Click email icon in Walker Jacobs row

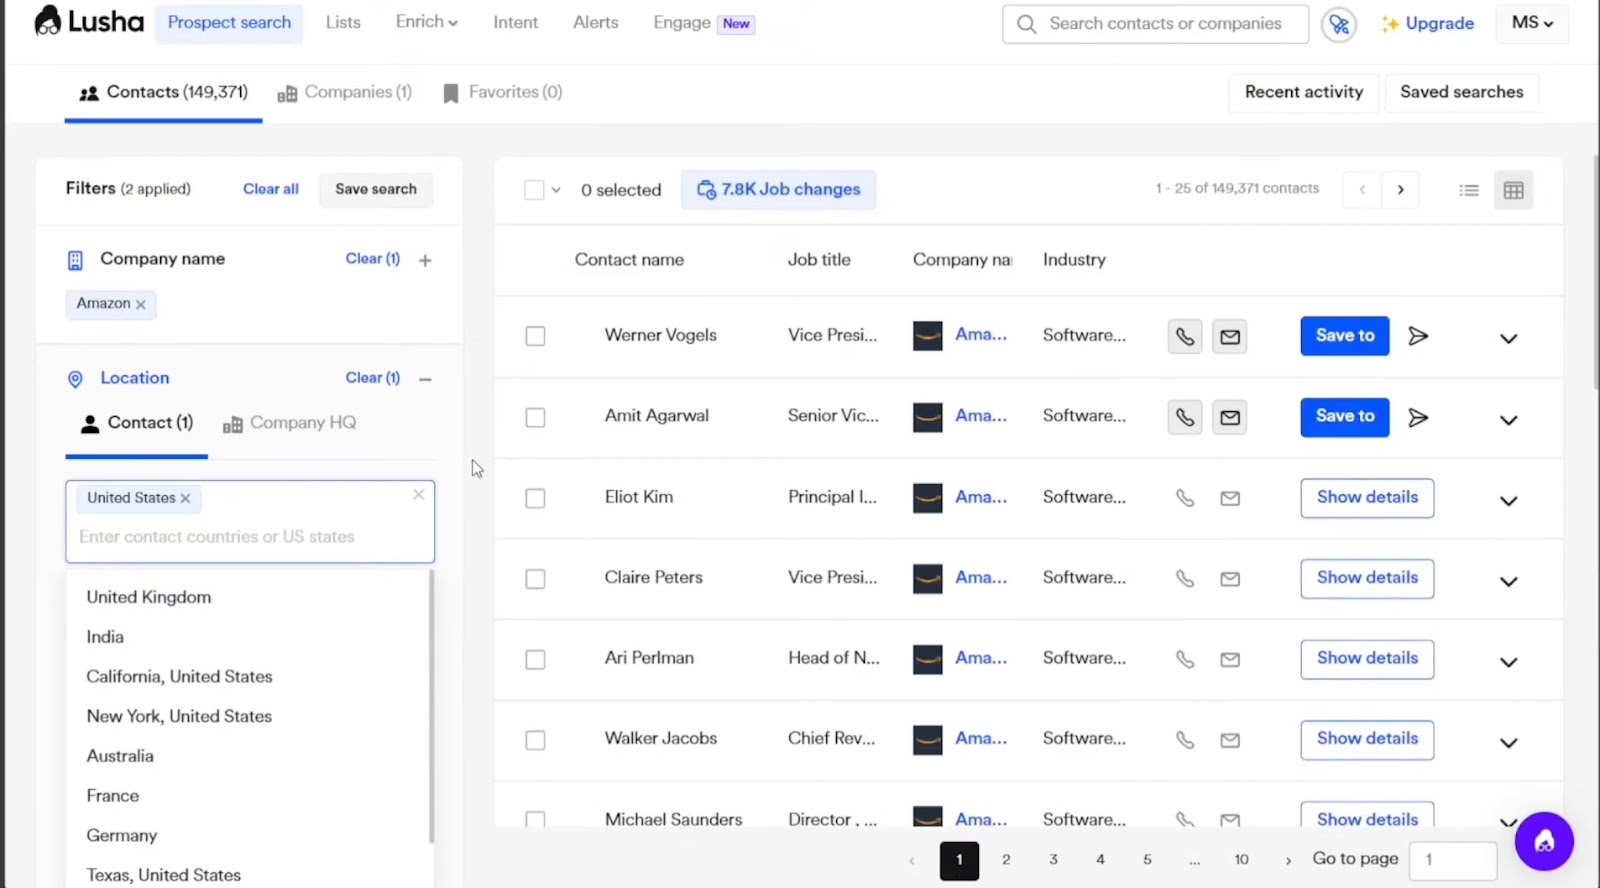[1230, 740]
